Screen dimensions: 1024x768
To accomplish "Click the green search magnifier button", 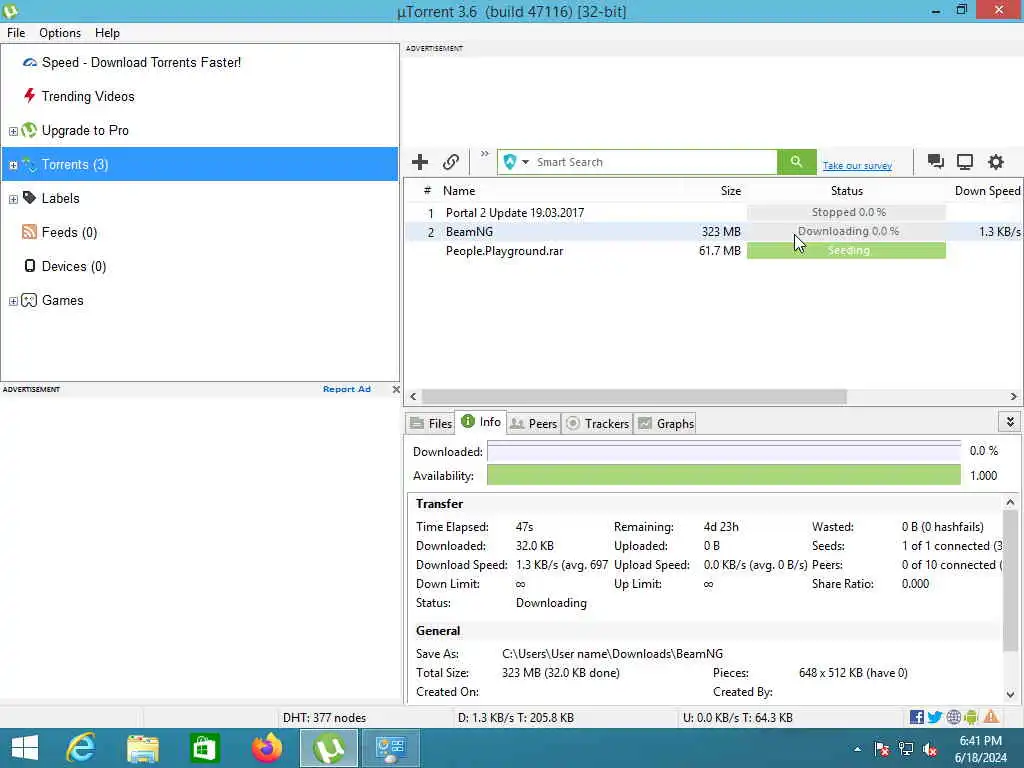I will [796, 162].
